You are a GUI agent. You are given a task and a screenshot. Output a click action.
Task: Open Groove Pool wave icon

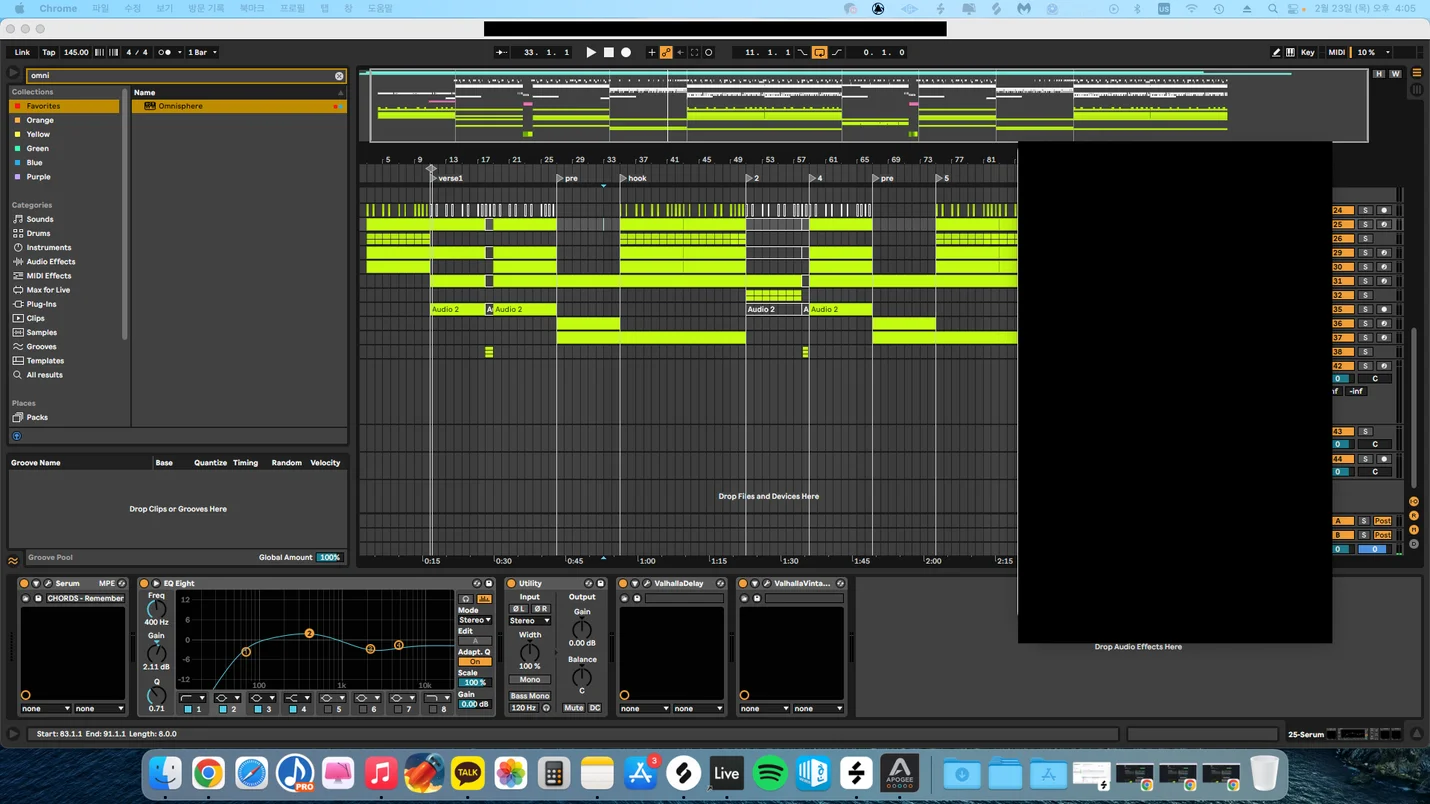pyautogui.click(x=14, y=561)
